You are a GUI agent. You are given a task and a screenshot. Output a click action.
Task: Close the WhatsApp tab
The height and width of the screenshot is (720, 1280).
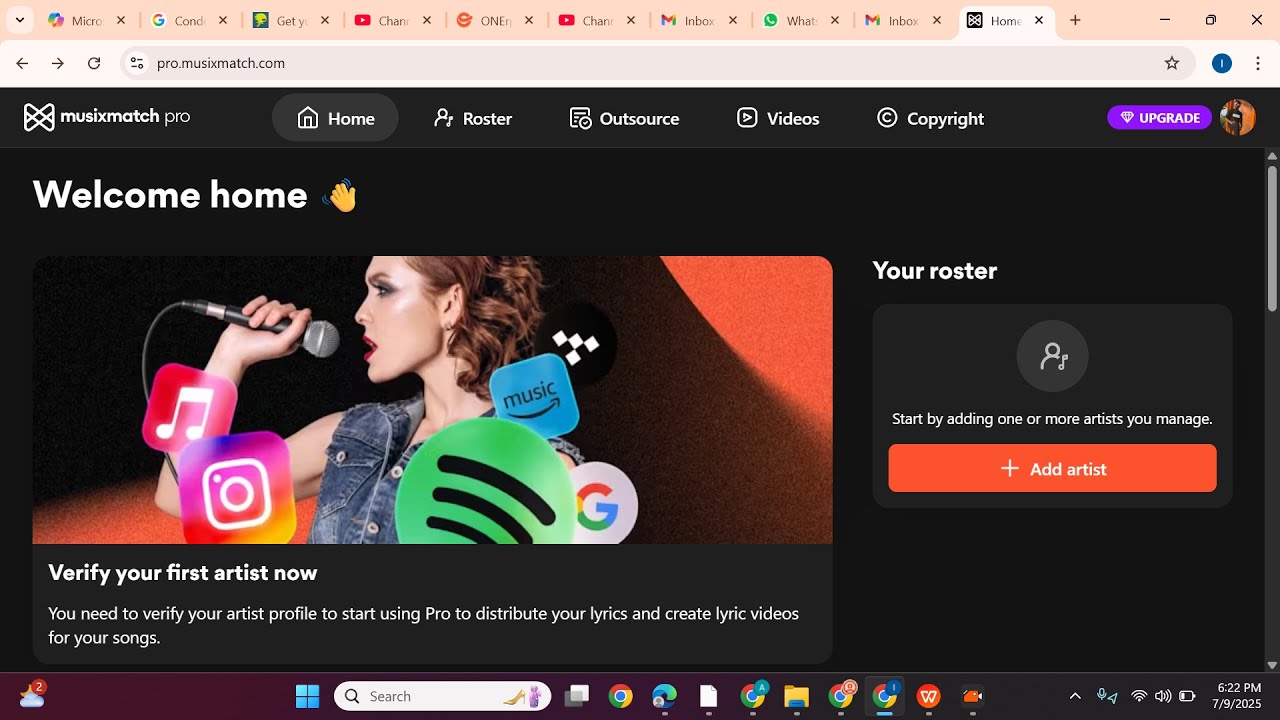835,20
